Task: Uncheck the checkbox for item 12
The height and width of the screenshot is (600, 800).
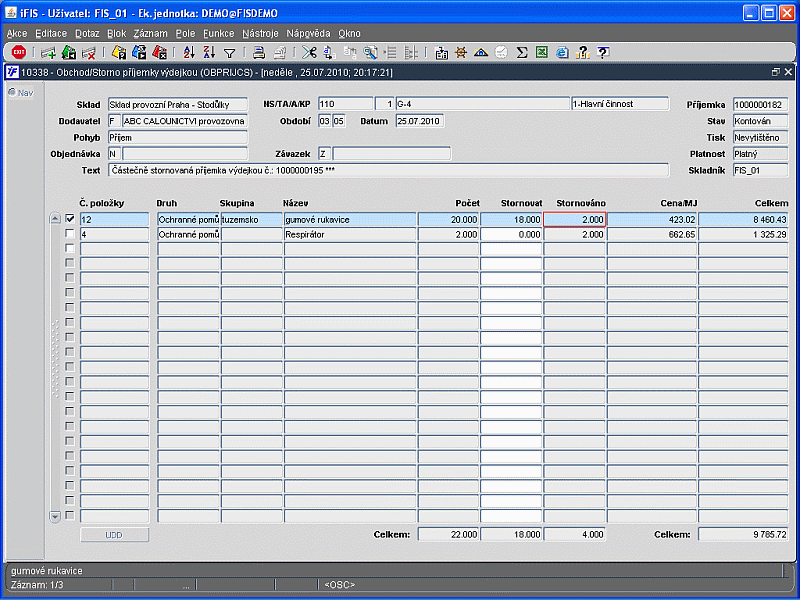Action: click(x=70, y=219)
